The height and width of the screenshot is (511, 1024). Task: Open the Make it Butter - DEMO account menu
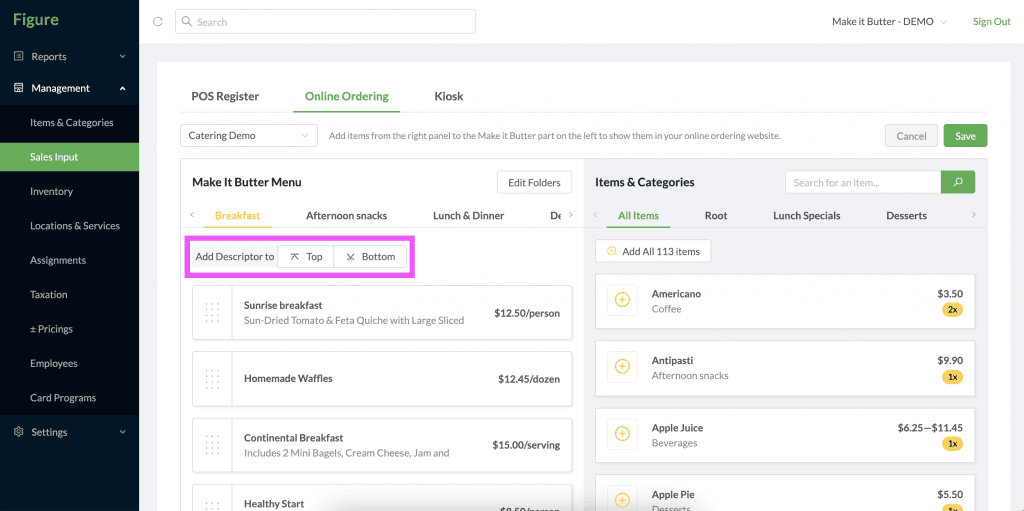tap(889, 22)
